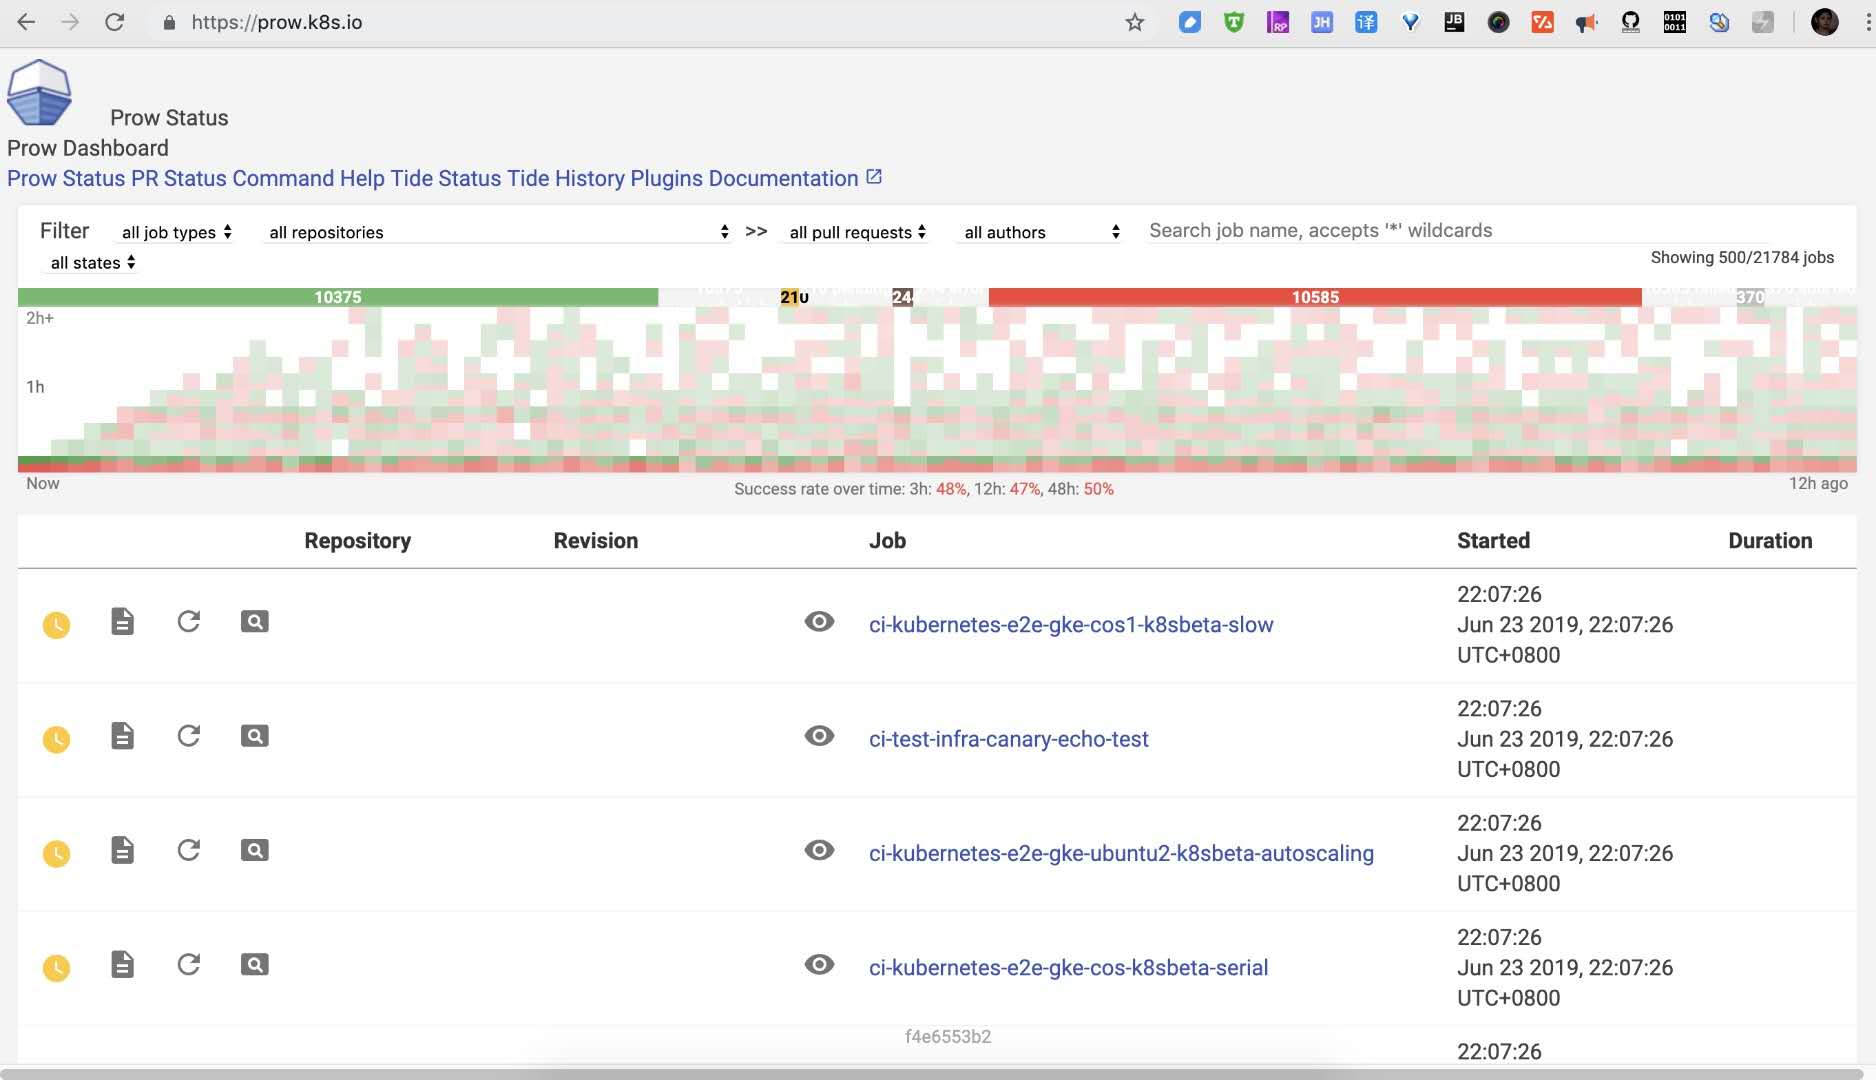The height and width of the screenshot is (1080, 1876).
Task: Reload the page in the browser
Action: tap(115, 22)
